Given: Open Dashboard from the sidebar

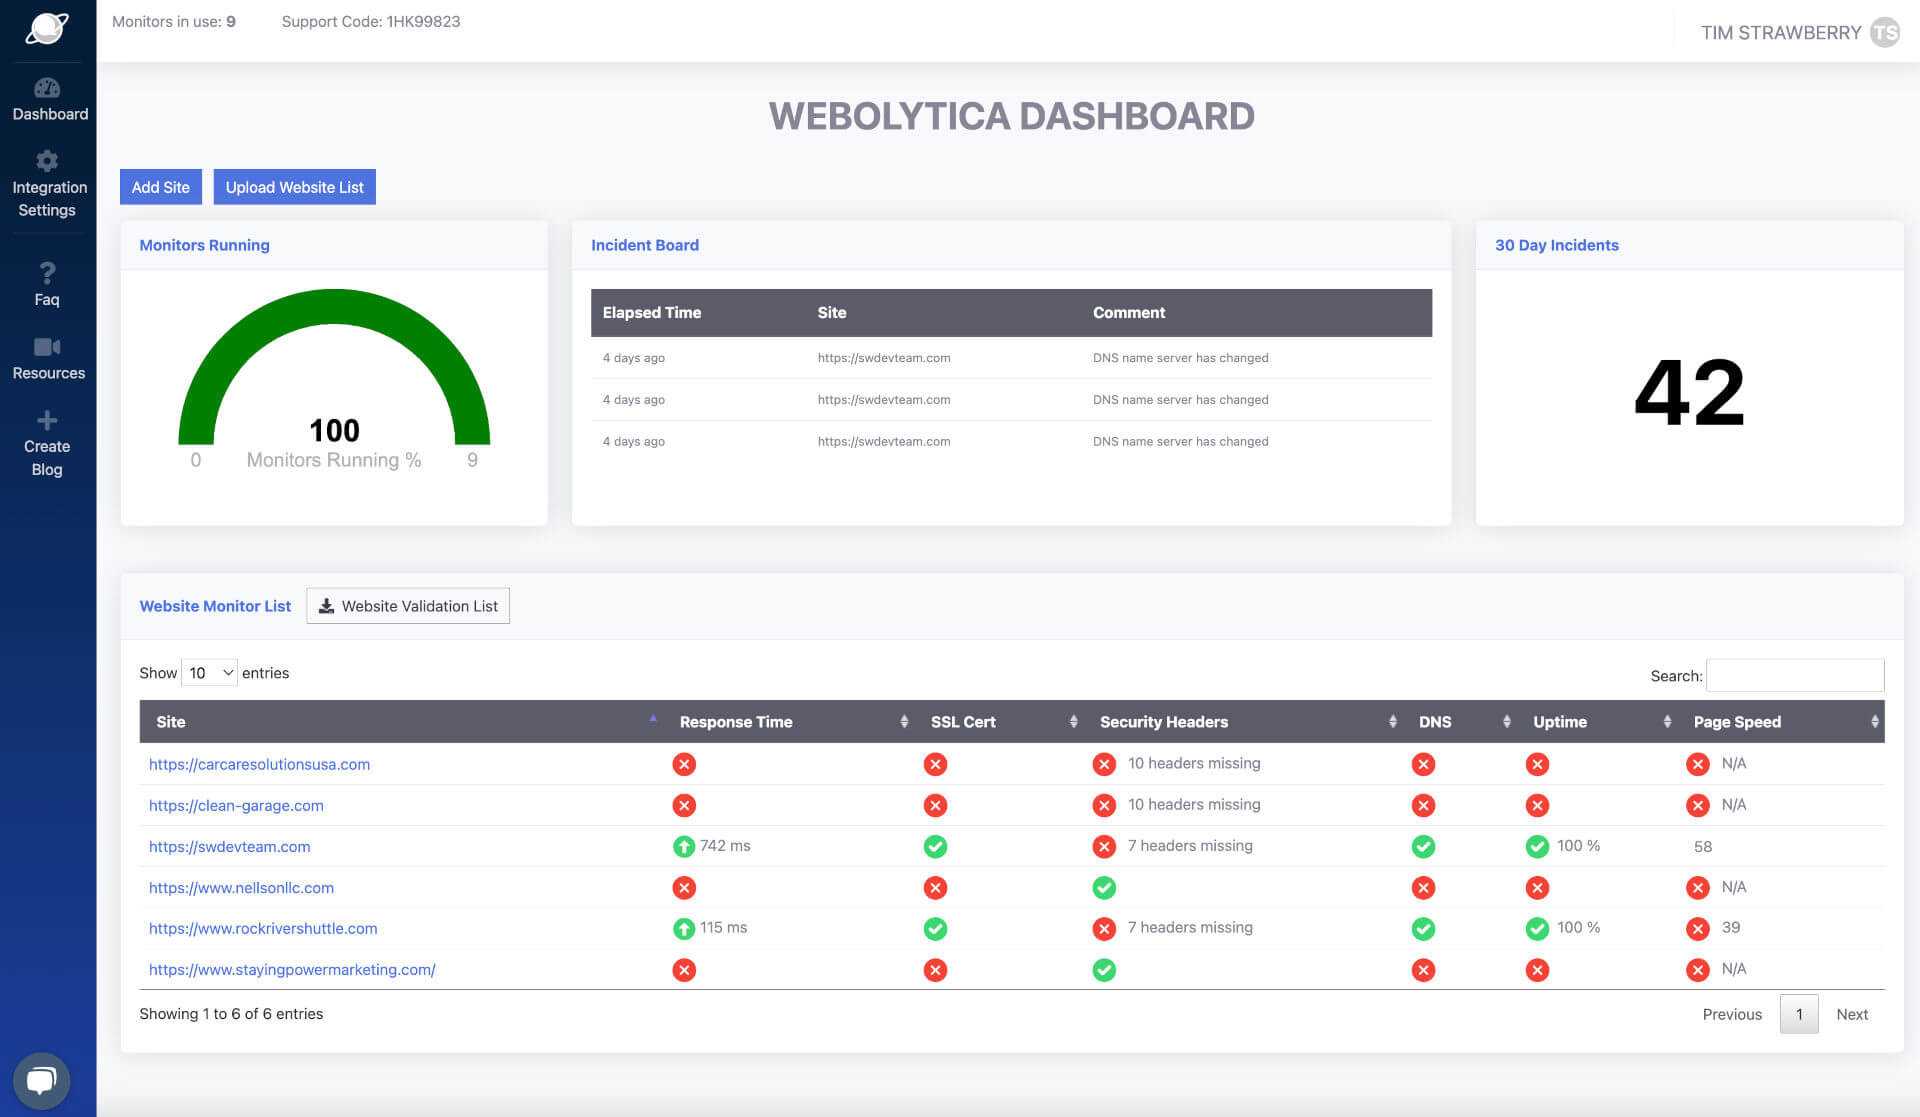Looking at the screenshot, I should (49, 100).
